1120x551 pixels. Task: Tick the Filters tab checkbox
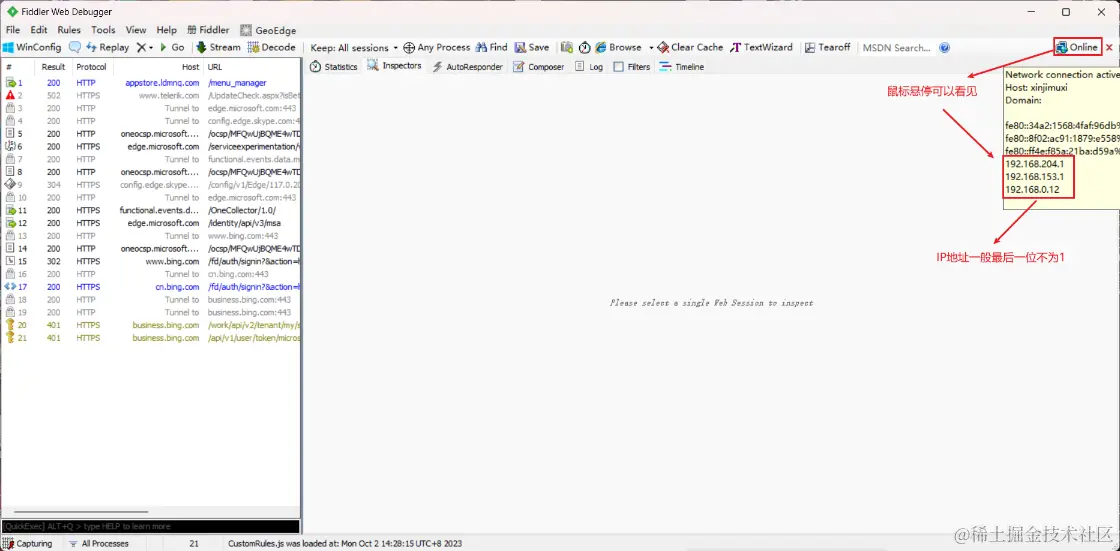pyautogui.click(x=619, y=66)
